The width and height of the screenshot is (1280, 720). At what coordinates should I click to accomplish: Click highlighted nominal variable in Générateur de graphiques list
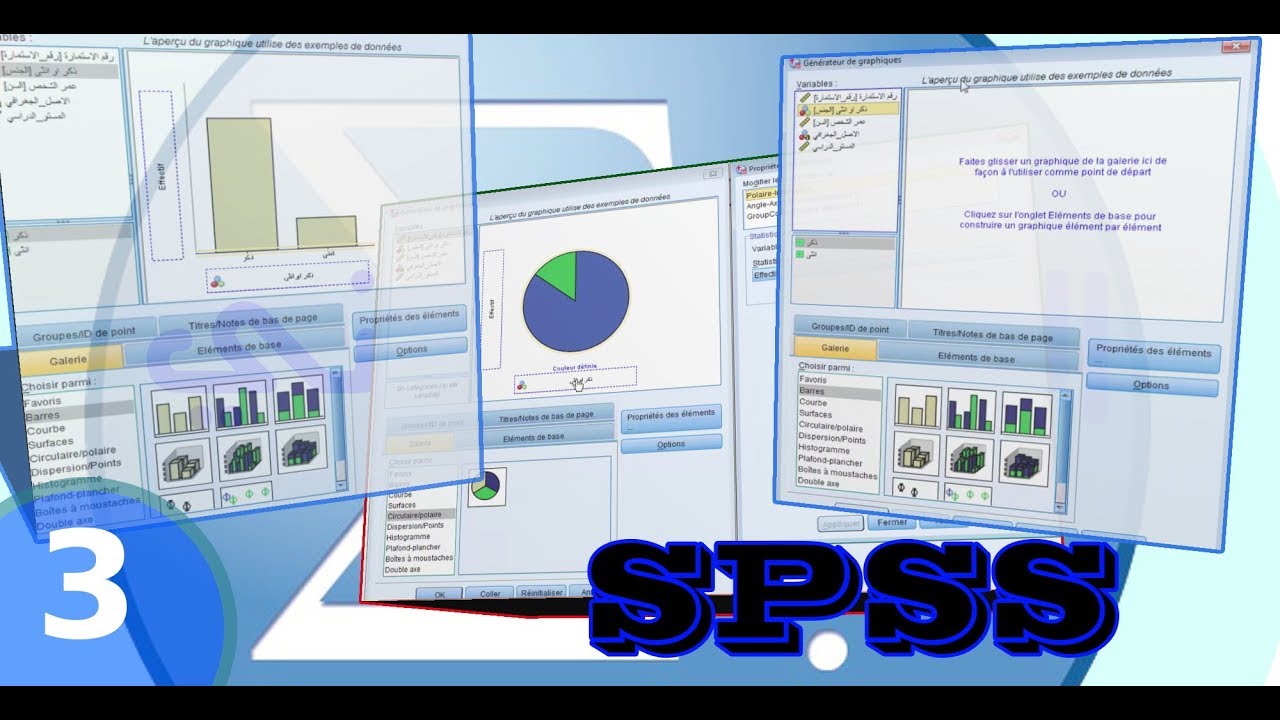tap(847, 108)
